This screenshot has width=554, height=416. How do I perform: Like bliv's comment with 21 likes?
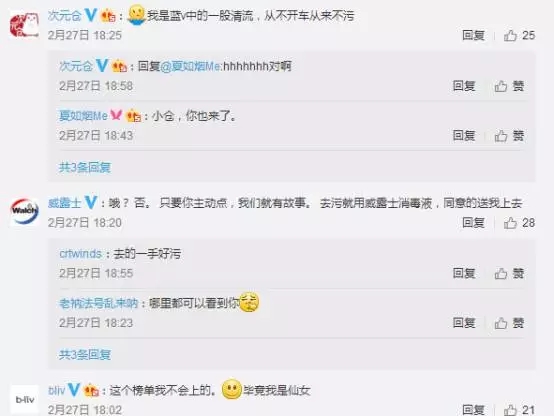pyautogui.click(x=519, y=410)
